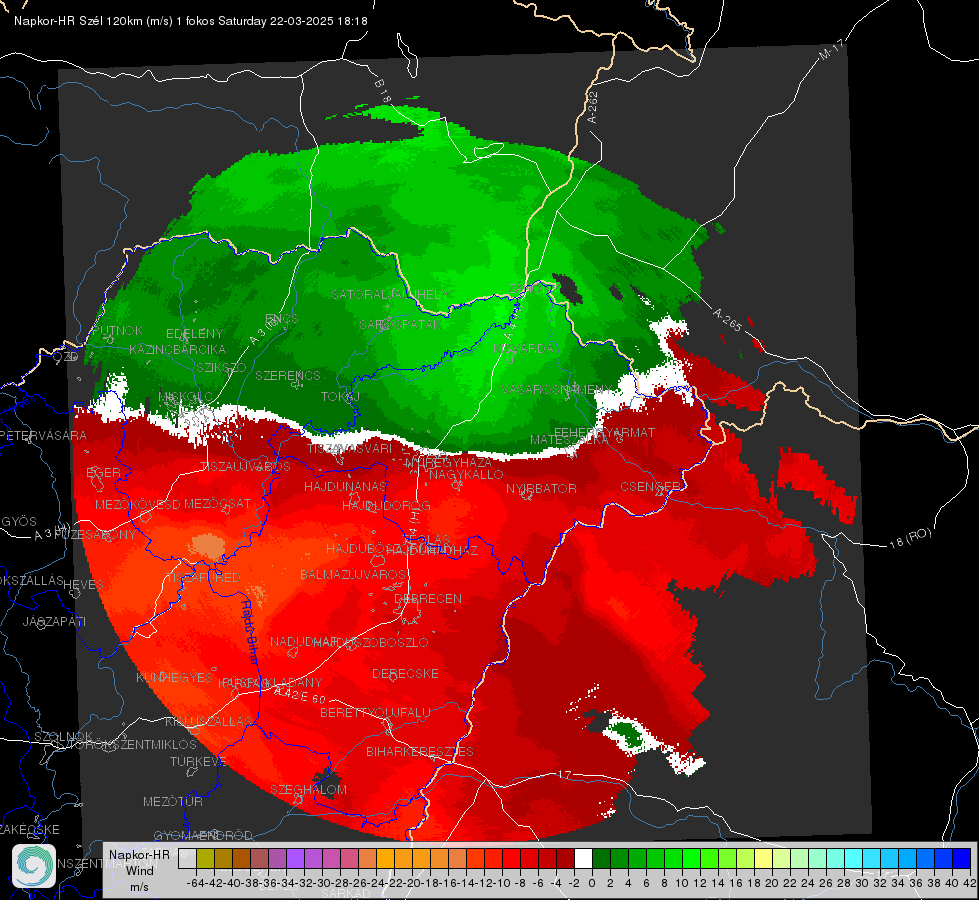Click the GYOMAENDROD label
Viewport: 979px width, 900px height.
(x=203, y=836)
